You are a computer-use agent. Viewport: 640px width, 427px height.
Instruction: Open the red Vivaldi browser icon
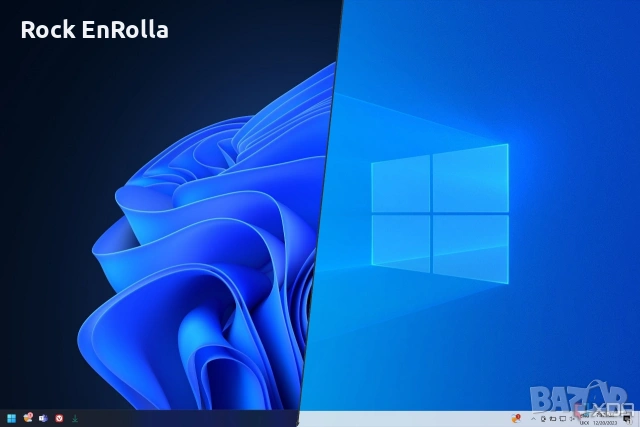click(59, 418)
